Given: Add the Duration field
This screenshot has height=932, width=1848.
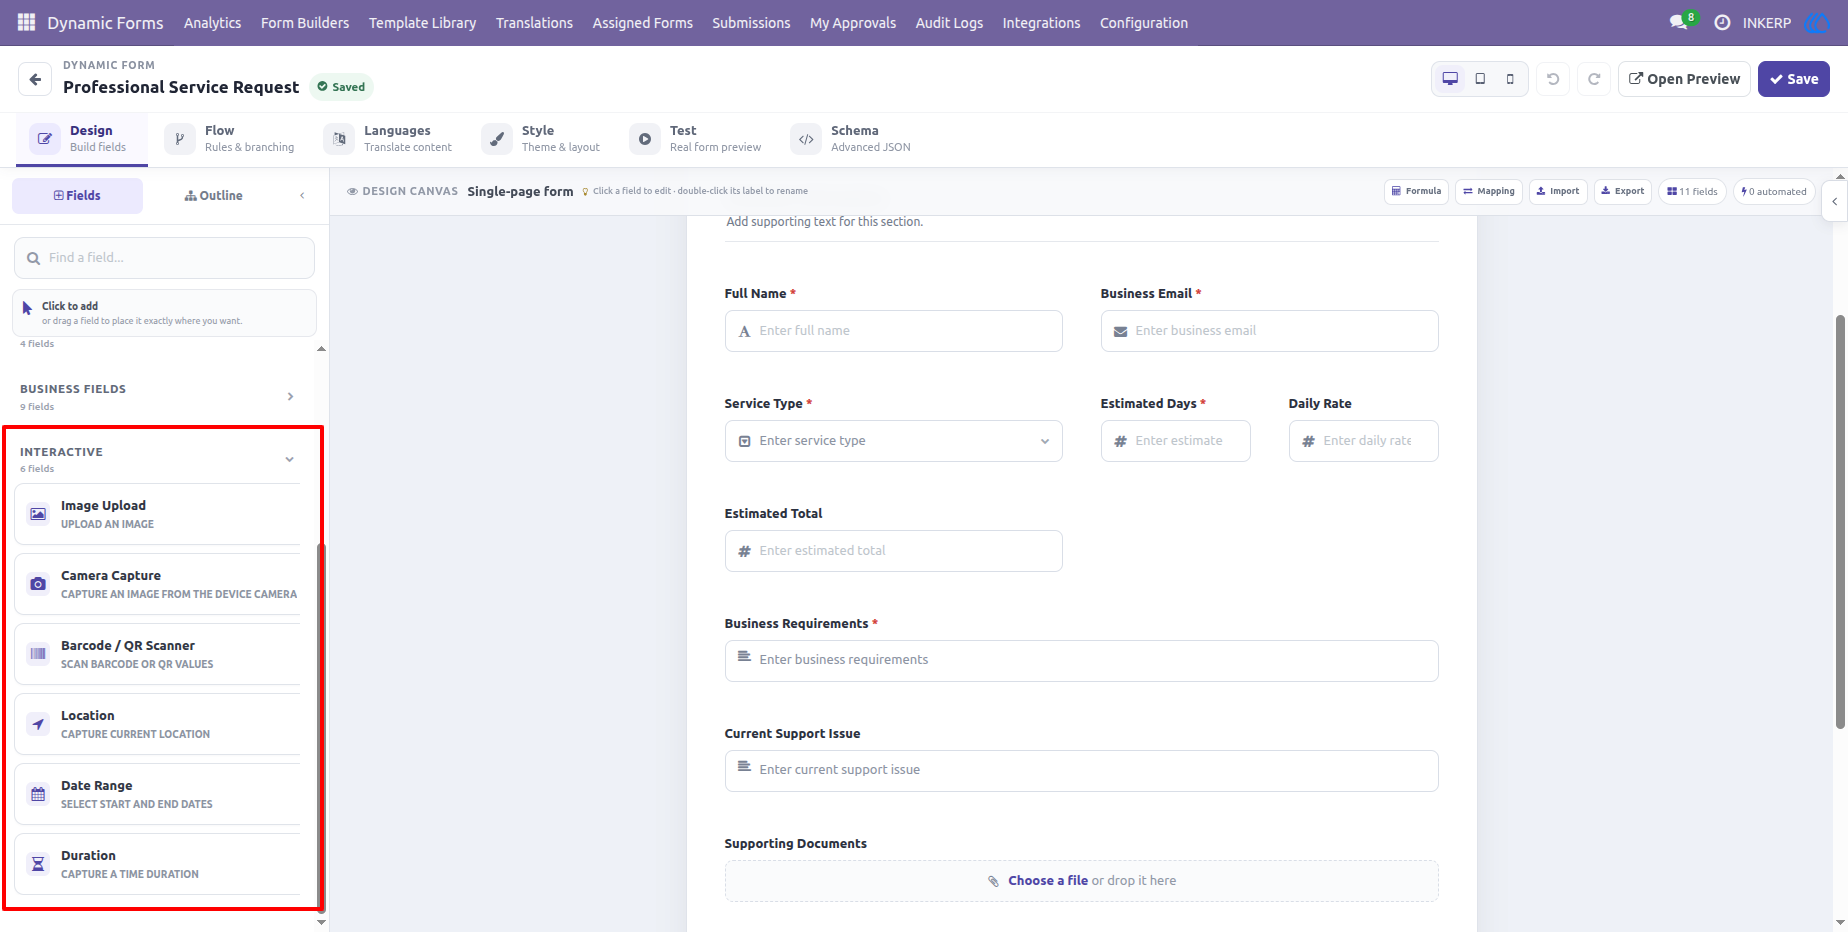Looking at the screenshot, I should pyautogui.click(x=158, y=864).
